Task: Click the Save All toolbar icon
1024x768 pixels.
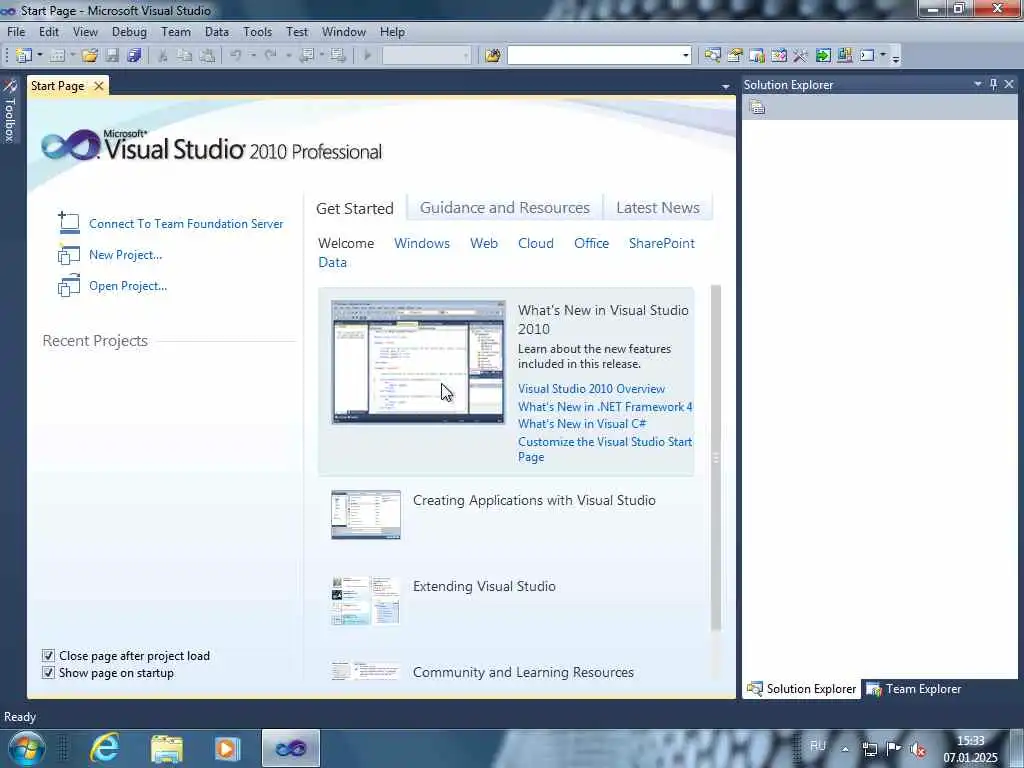Action: click(x=134, y=56)
